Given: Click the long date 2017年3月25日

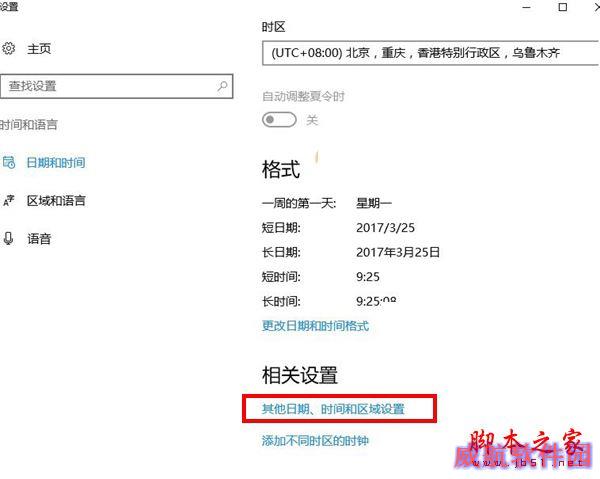Looking at the screenshot, I should [x=398, y=252].
